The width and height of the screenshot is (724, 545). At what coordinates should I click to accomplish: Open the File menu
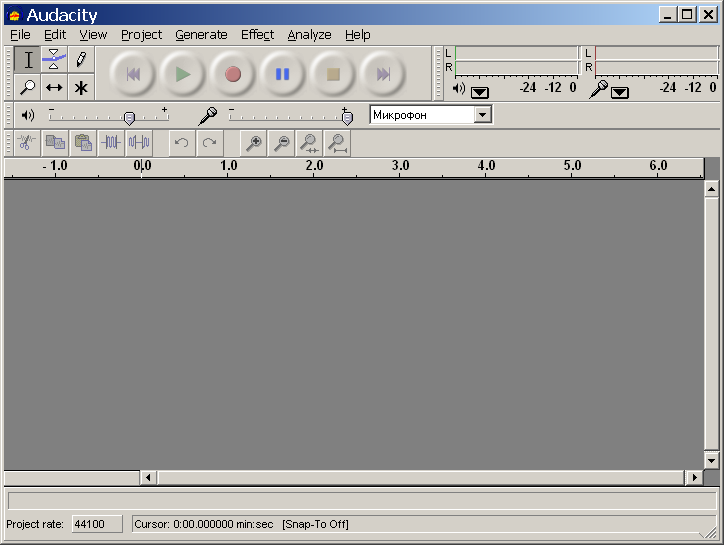(20, 35)
